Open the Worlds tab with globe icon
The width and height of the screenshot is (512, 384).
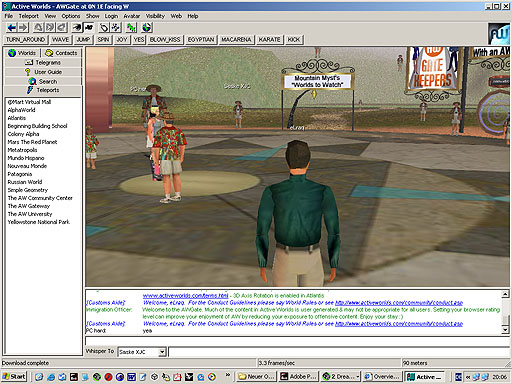click(22, 53)
